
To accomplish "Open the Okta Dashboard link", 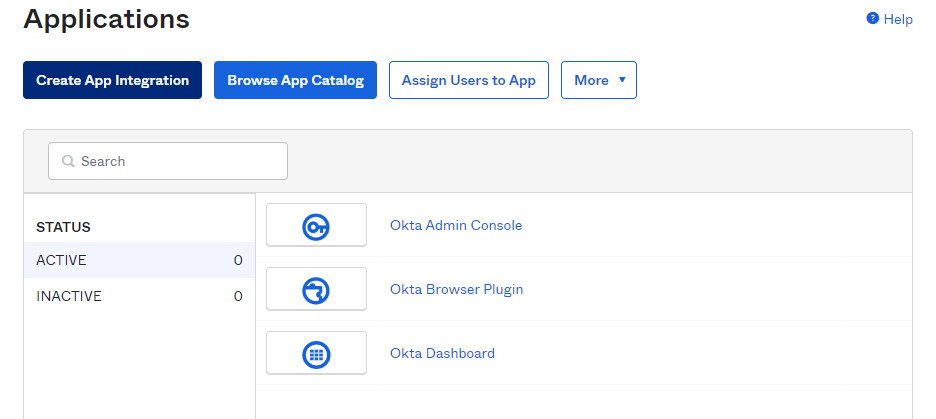I will [x=442, y=353].
